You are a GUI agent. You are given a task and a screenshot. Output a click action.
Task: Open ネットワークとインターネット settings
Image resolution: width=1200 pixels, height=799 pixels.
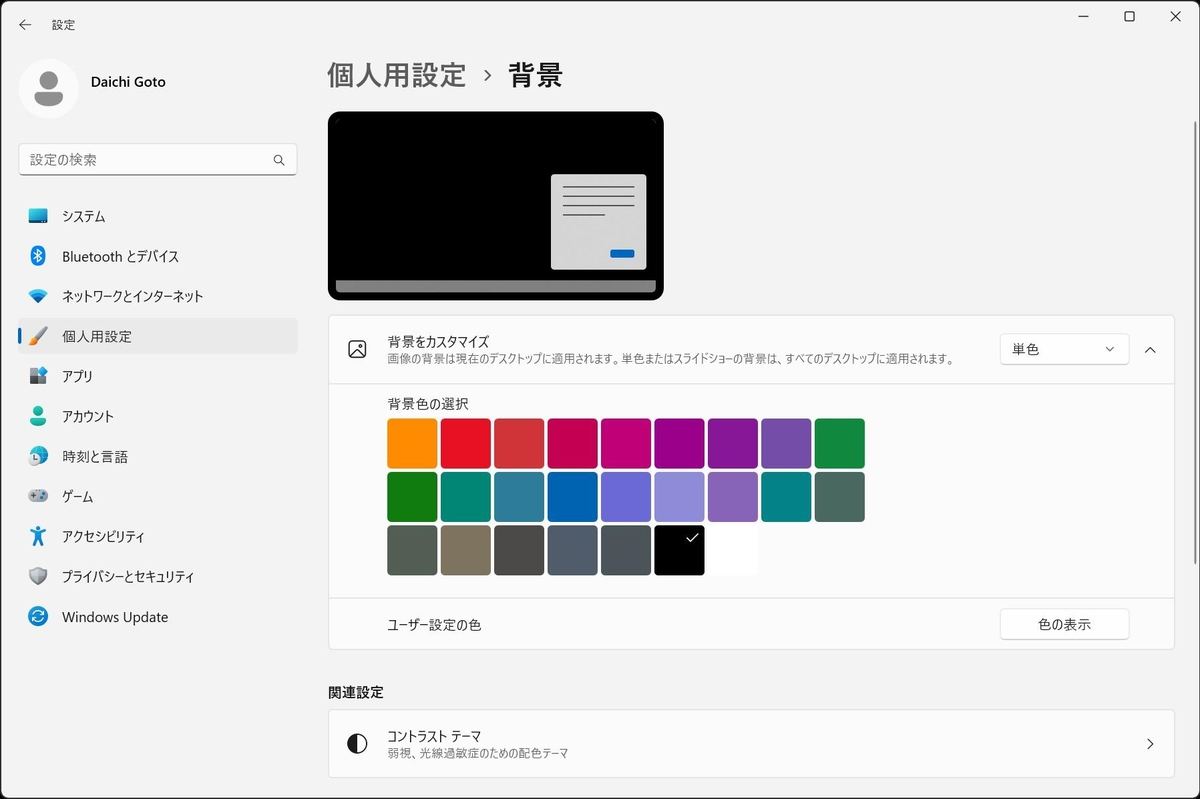[158, 296]
